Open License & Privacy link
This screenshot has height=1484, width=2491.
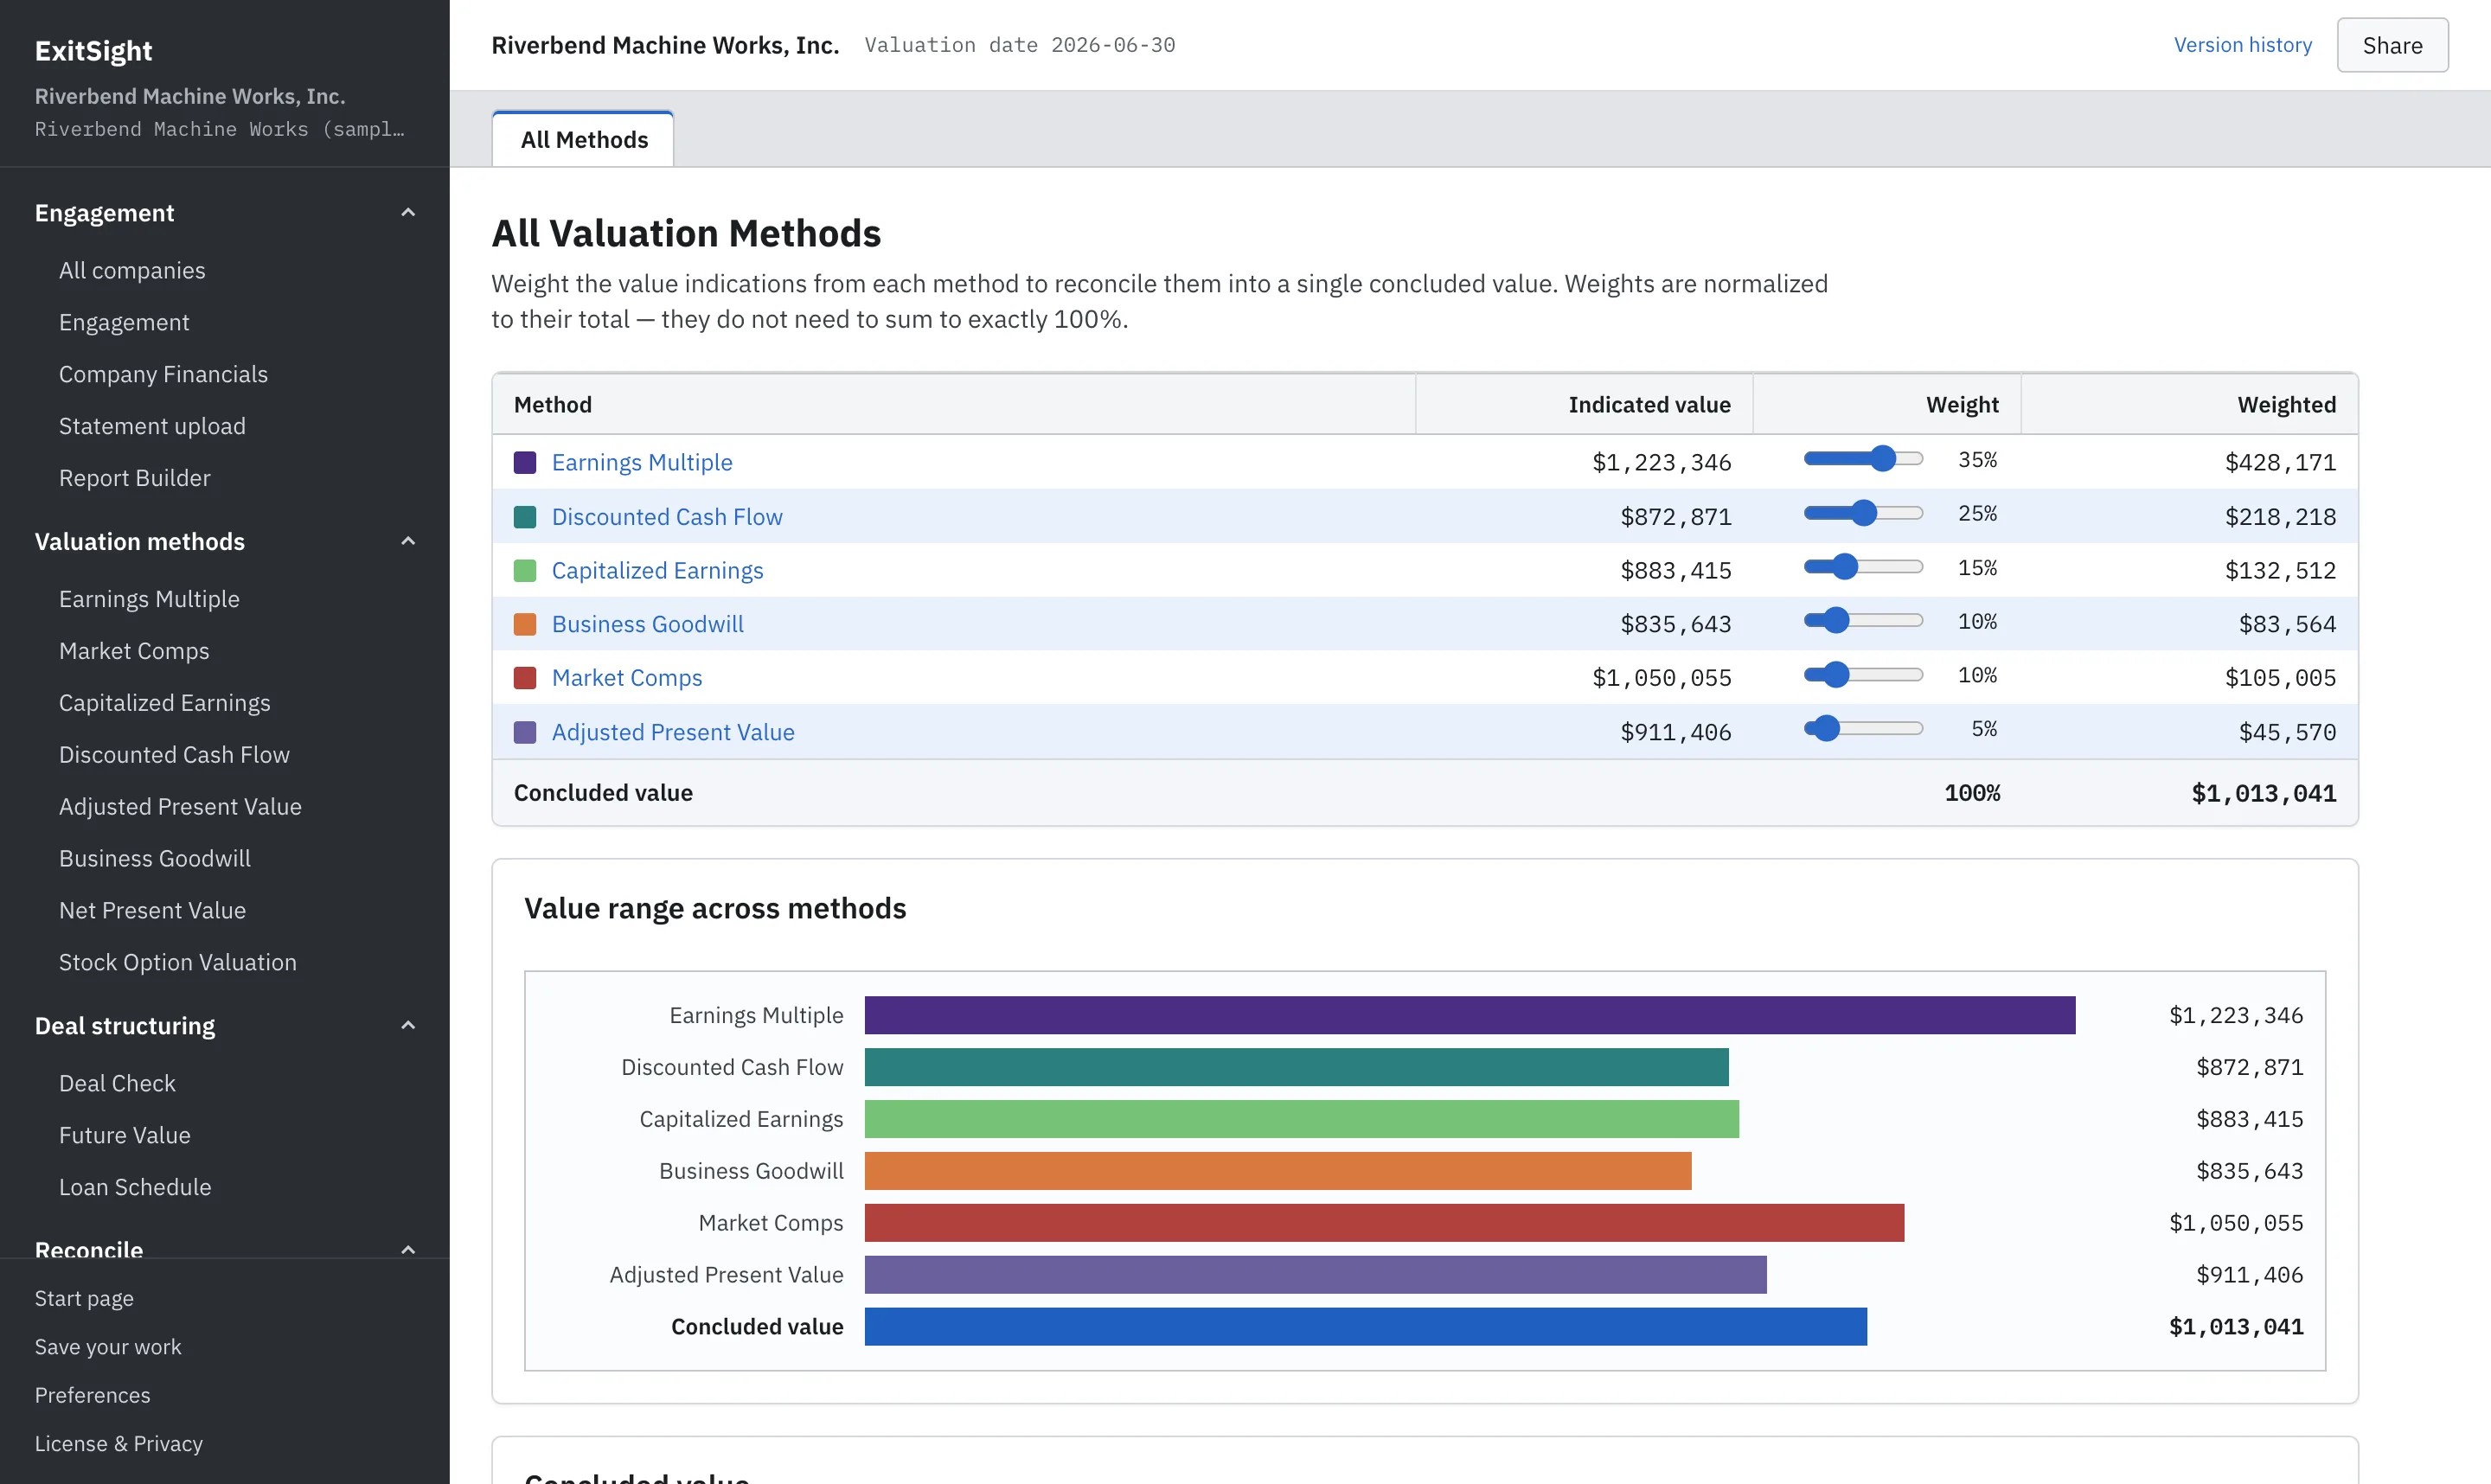click(x=119, y=1443)
